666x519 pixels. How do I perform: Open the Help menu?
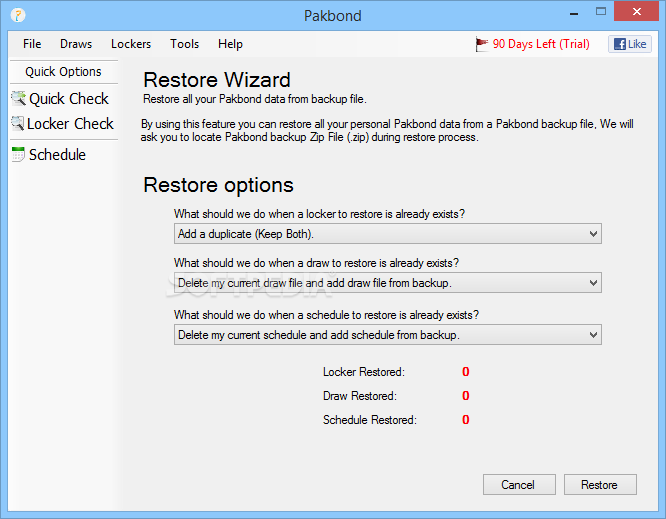[230, 44]
